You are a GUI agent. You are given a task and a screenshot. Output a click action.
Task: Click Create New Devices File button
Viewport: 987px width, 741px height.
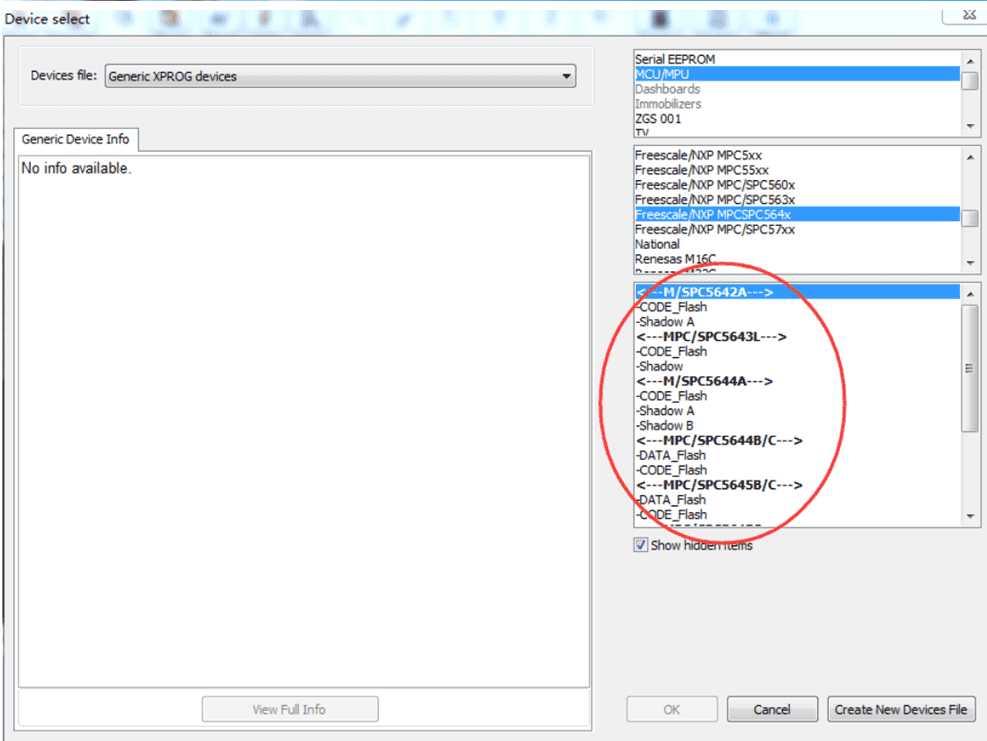901,710
